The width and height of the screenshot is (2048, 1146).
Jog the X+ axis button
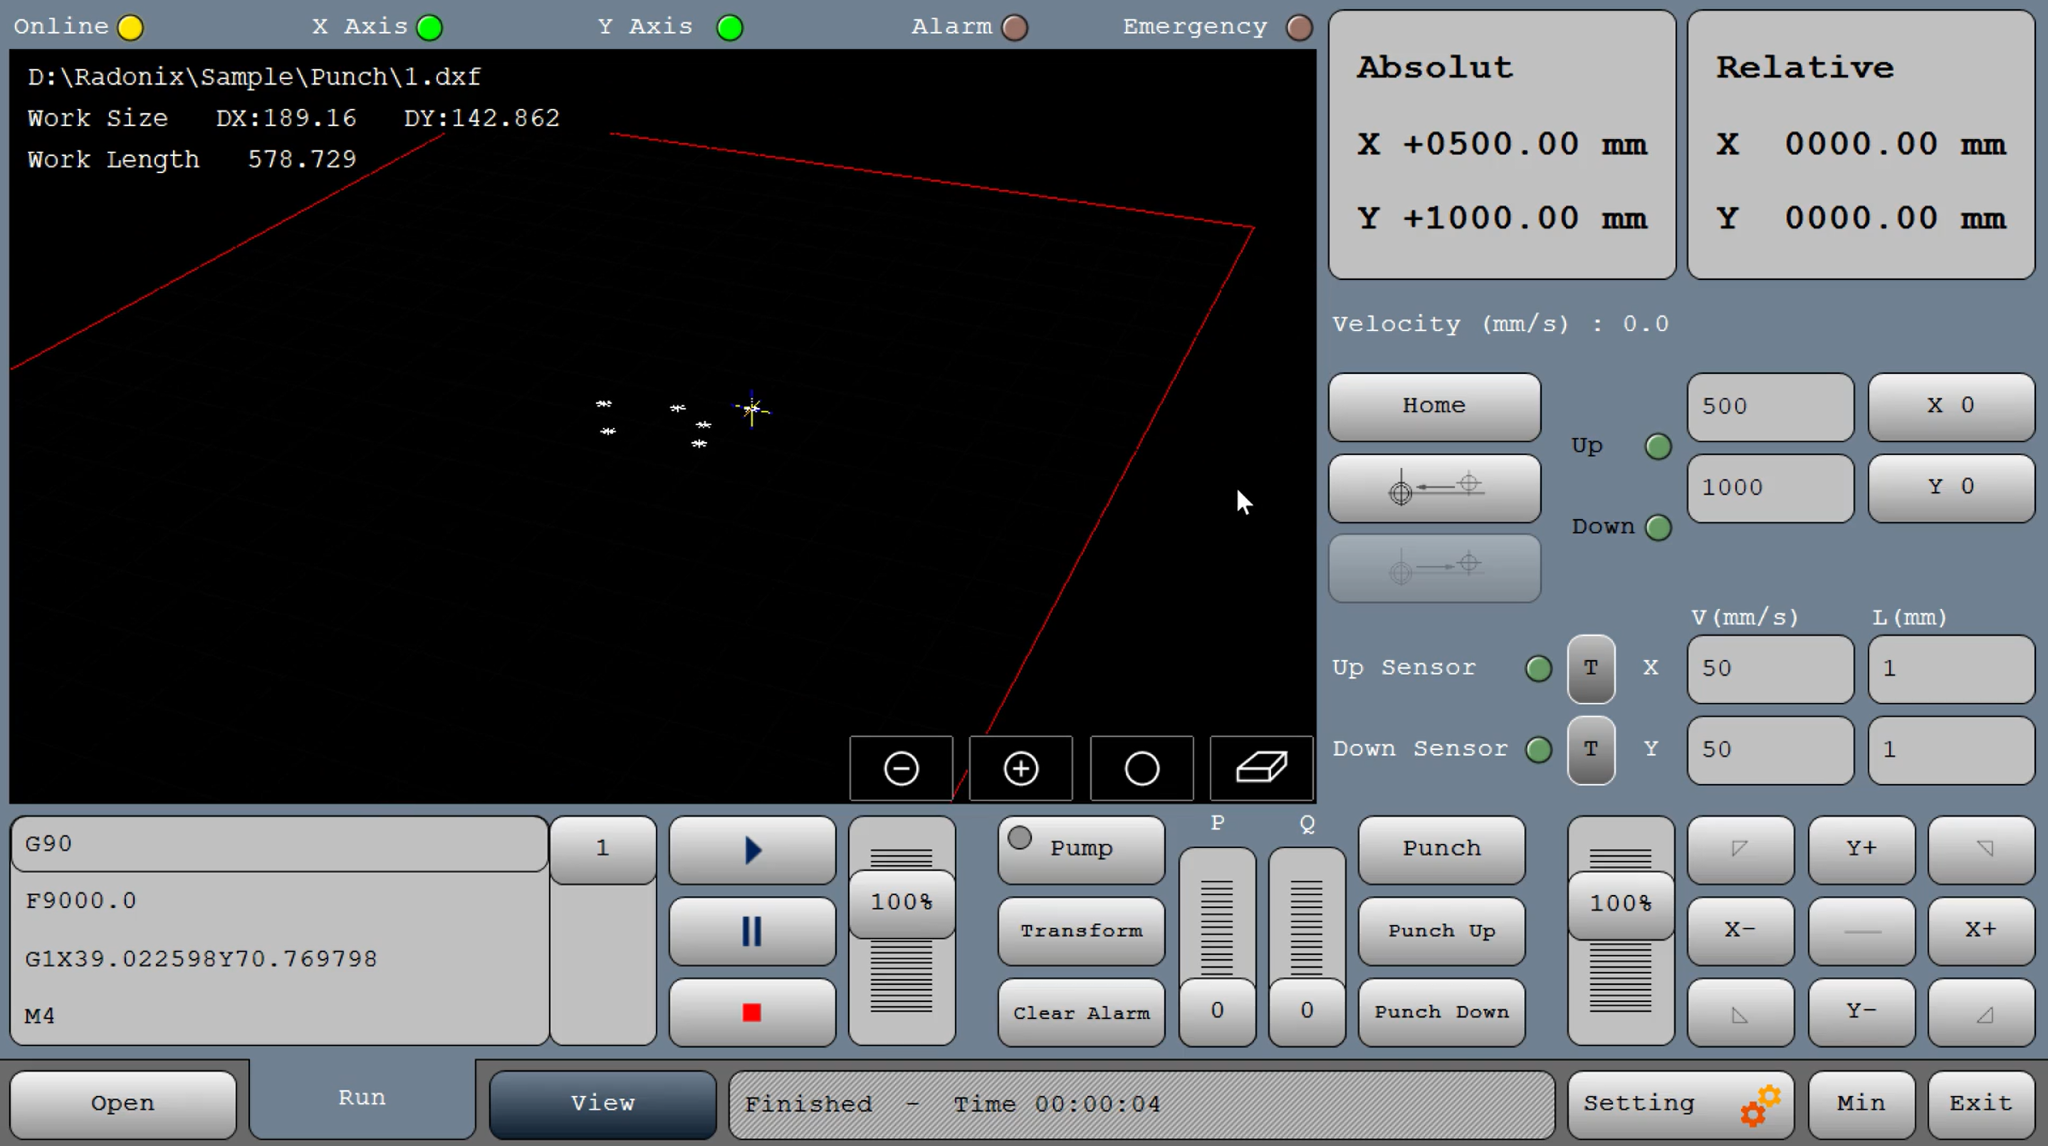1981,931
